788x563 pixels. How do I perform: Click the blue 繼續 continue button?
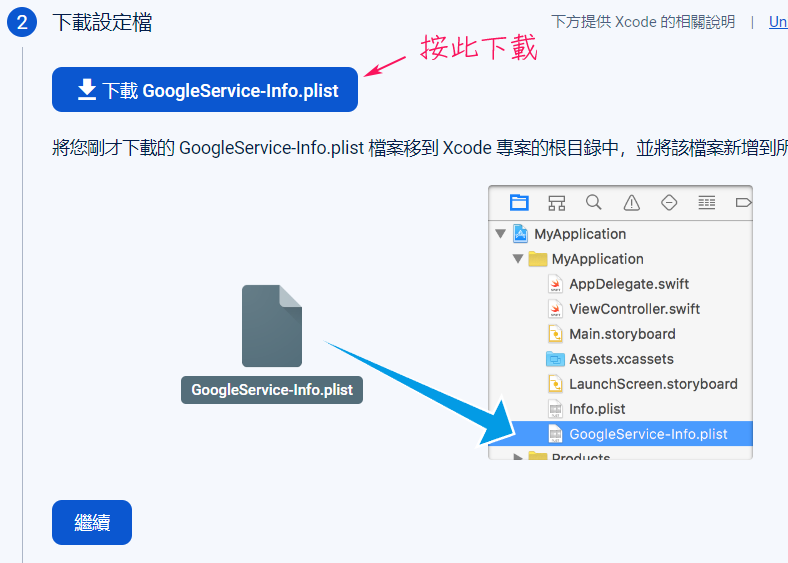pyautogui.click(x=92, y=522)
